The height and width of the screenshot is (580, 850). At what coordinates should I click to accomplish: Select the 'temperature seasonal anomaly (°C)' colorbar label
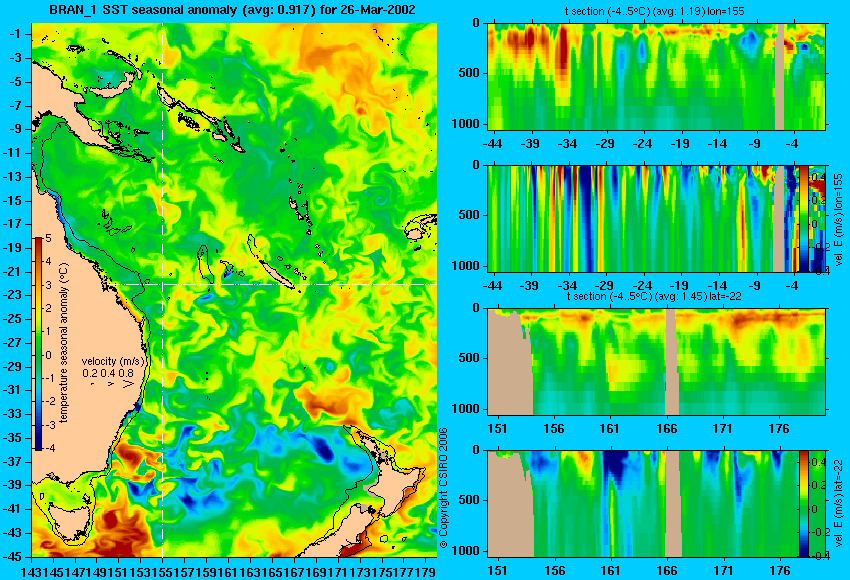point(63,344)
